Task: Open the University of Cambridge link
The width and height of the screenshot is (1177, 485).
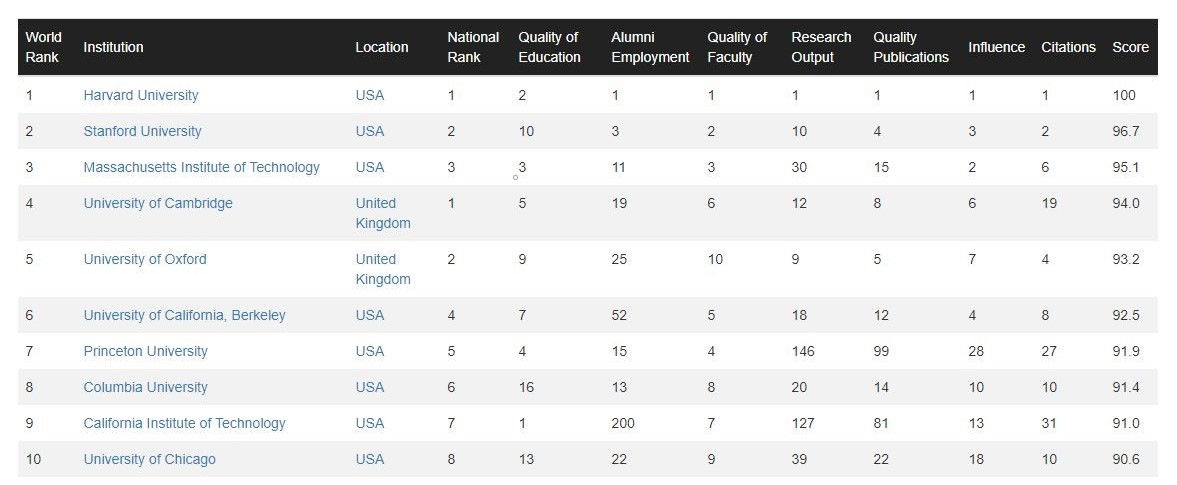Action: click(x=158, y=203)
